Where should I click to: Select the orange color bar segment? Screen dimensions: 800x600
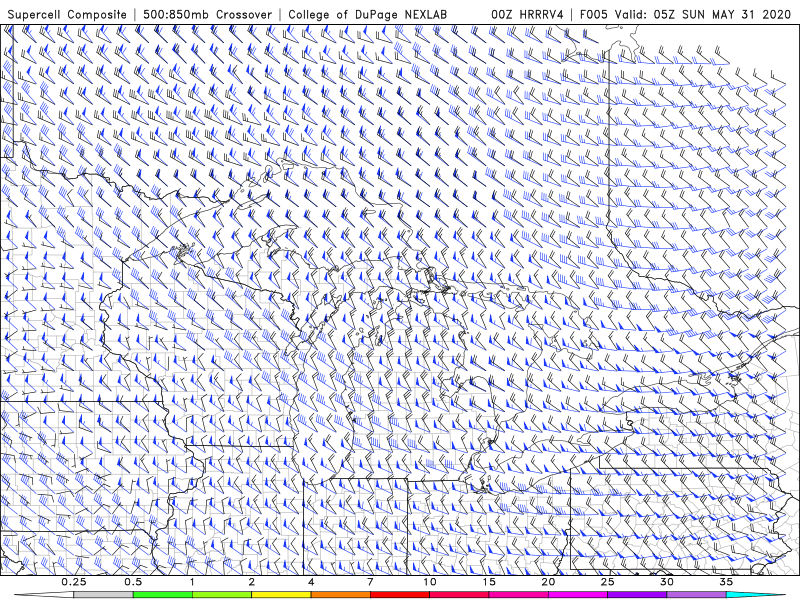[x=340, y=595]
